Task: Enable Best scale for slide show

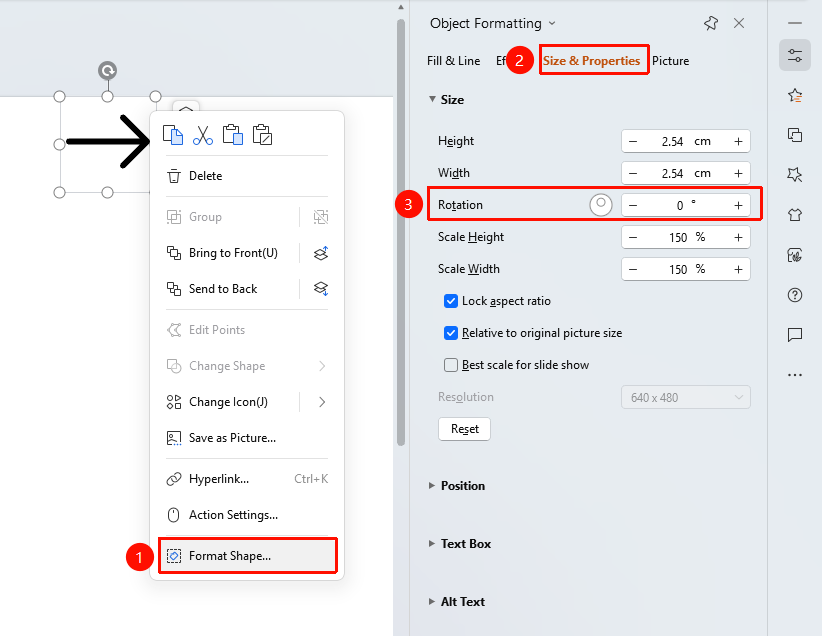Action: (x=451, y=365)
